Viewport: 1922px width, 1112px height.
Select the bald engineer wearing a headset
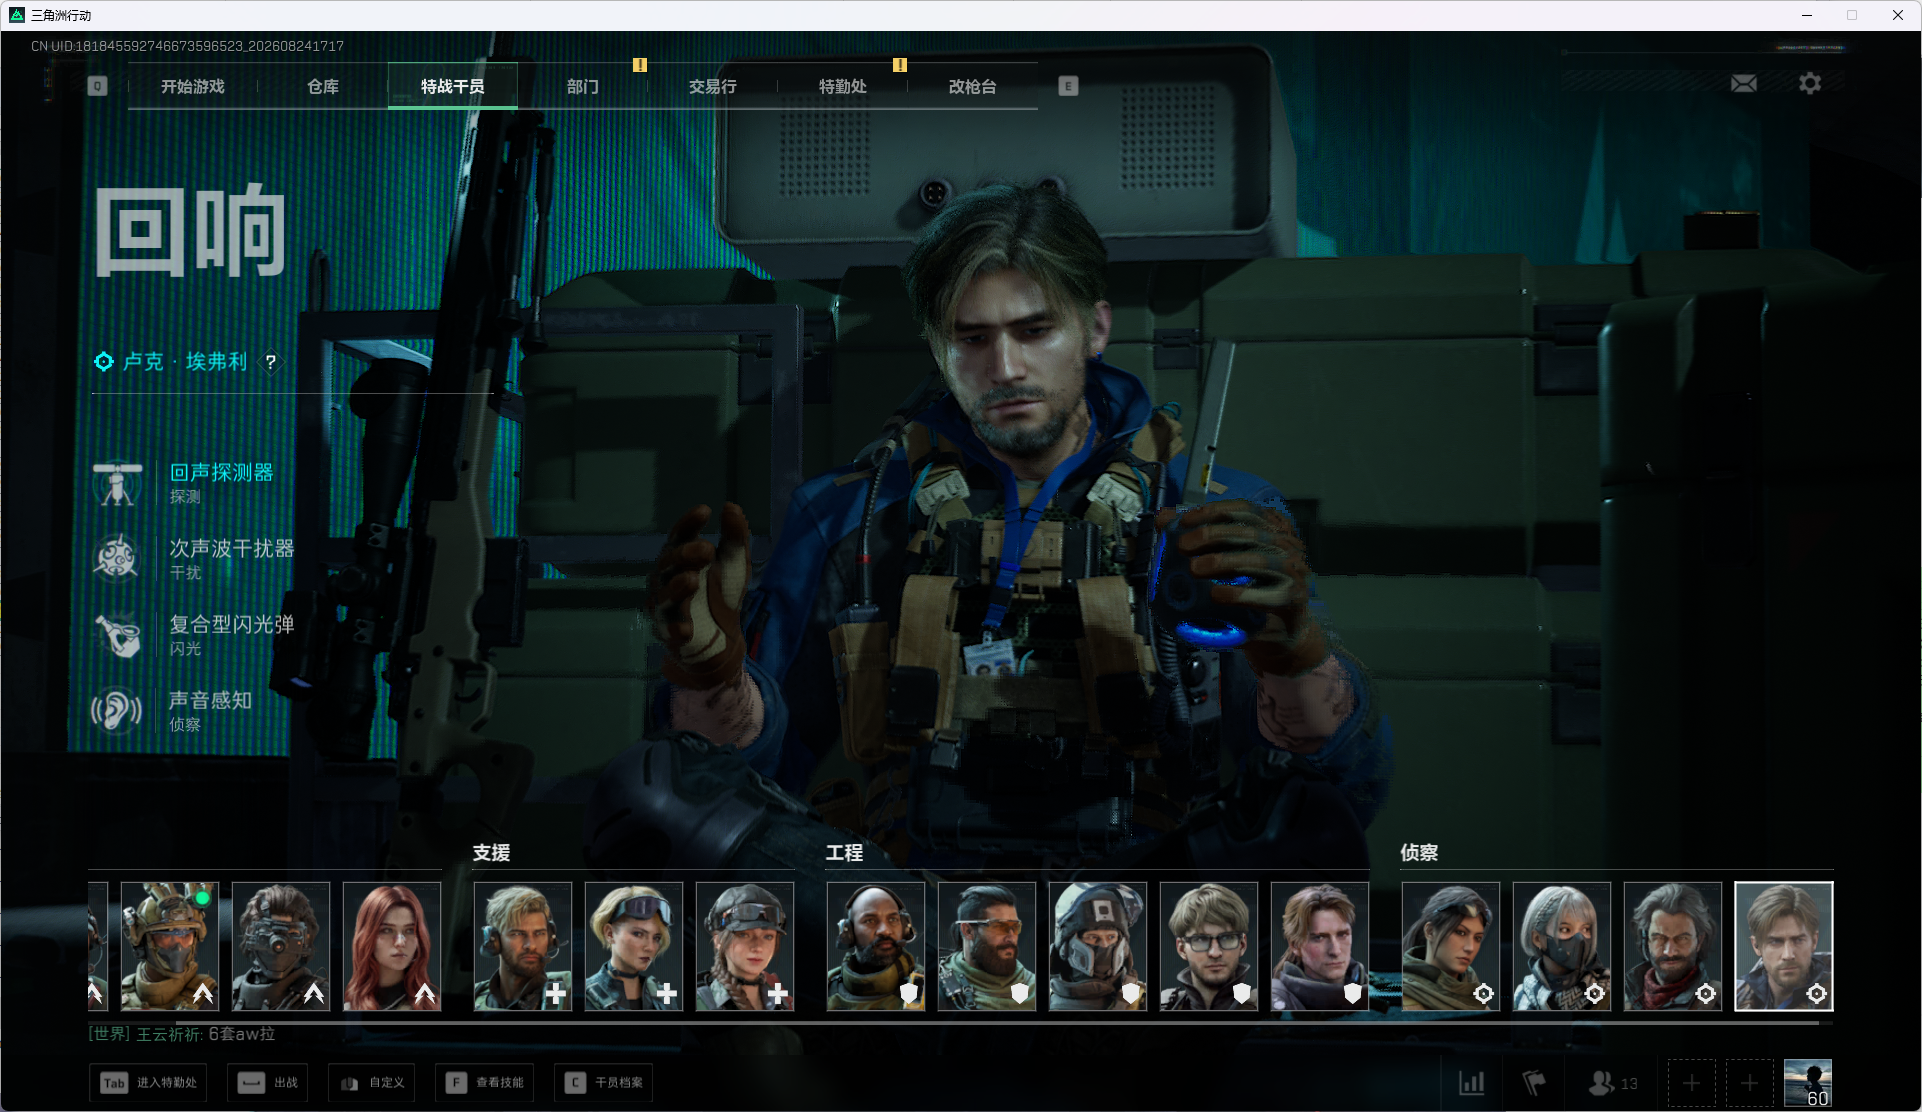click(x=876, y=946)
